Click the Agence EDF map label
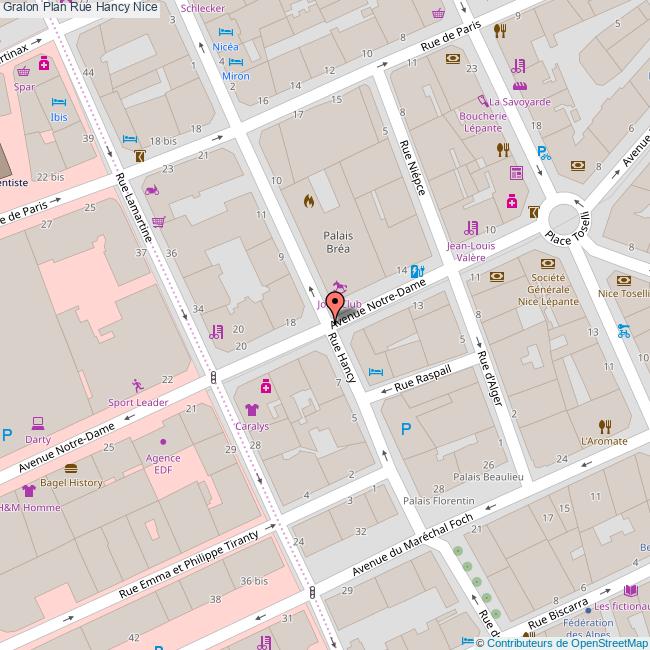650x650 pixels. (163, 464)
